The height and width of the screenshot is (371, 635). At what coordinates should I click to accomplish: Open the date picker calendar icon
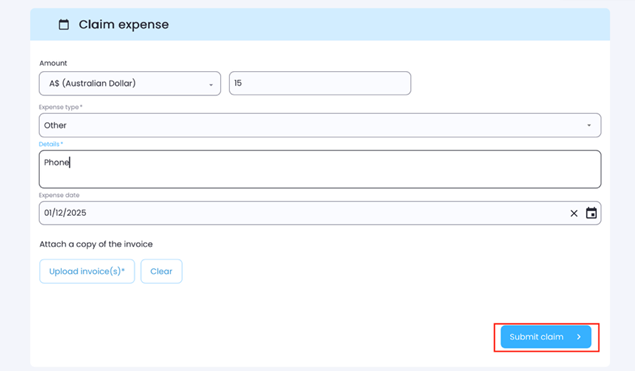pyautogui.click(x=591, y=213)
